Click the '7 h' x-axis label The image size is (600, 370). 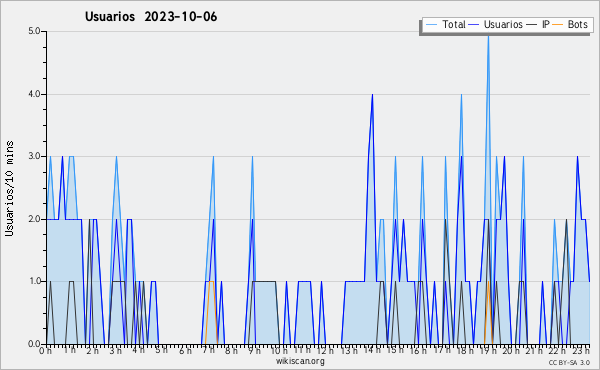point(208,350)
